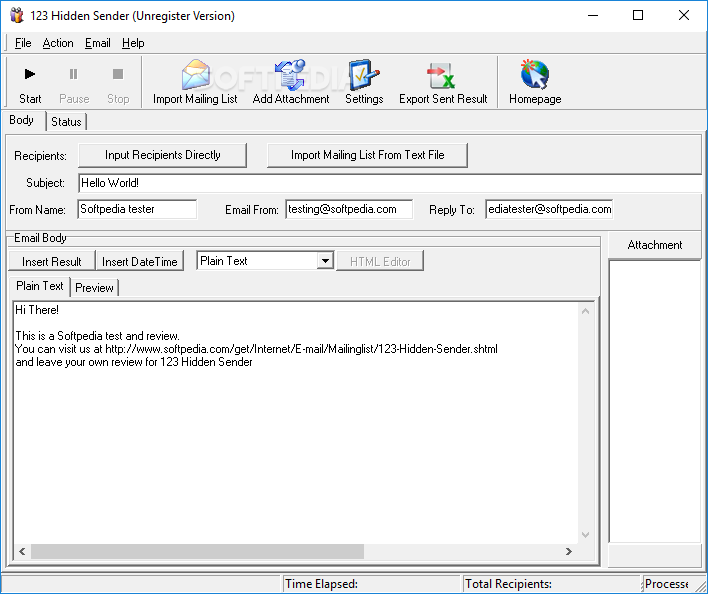The width and height of the screenshot is (708, 594).
Task: Click "This is a Softpedia test" line
Action: (x=98, y=336)
